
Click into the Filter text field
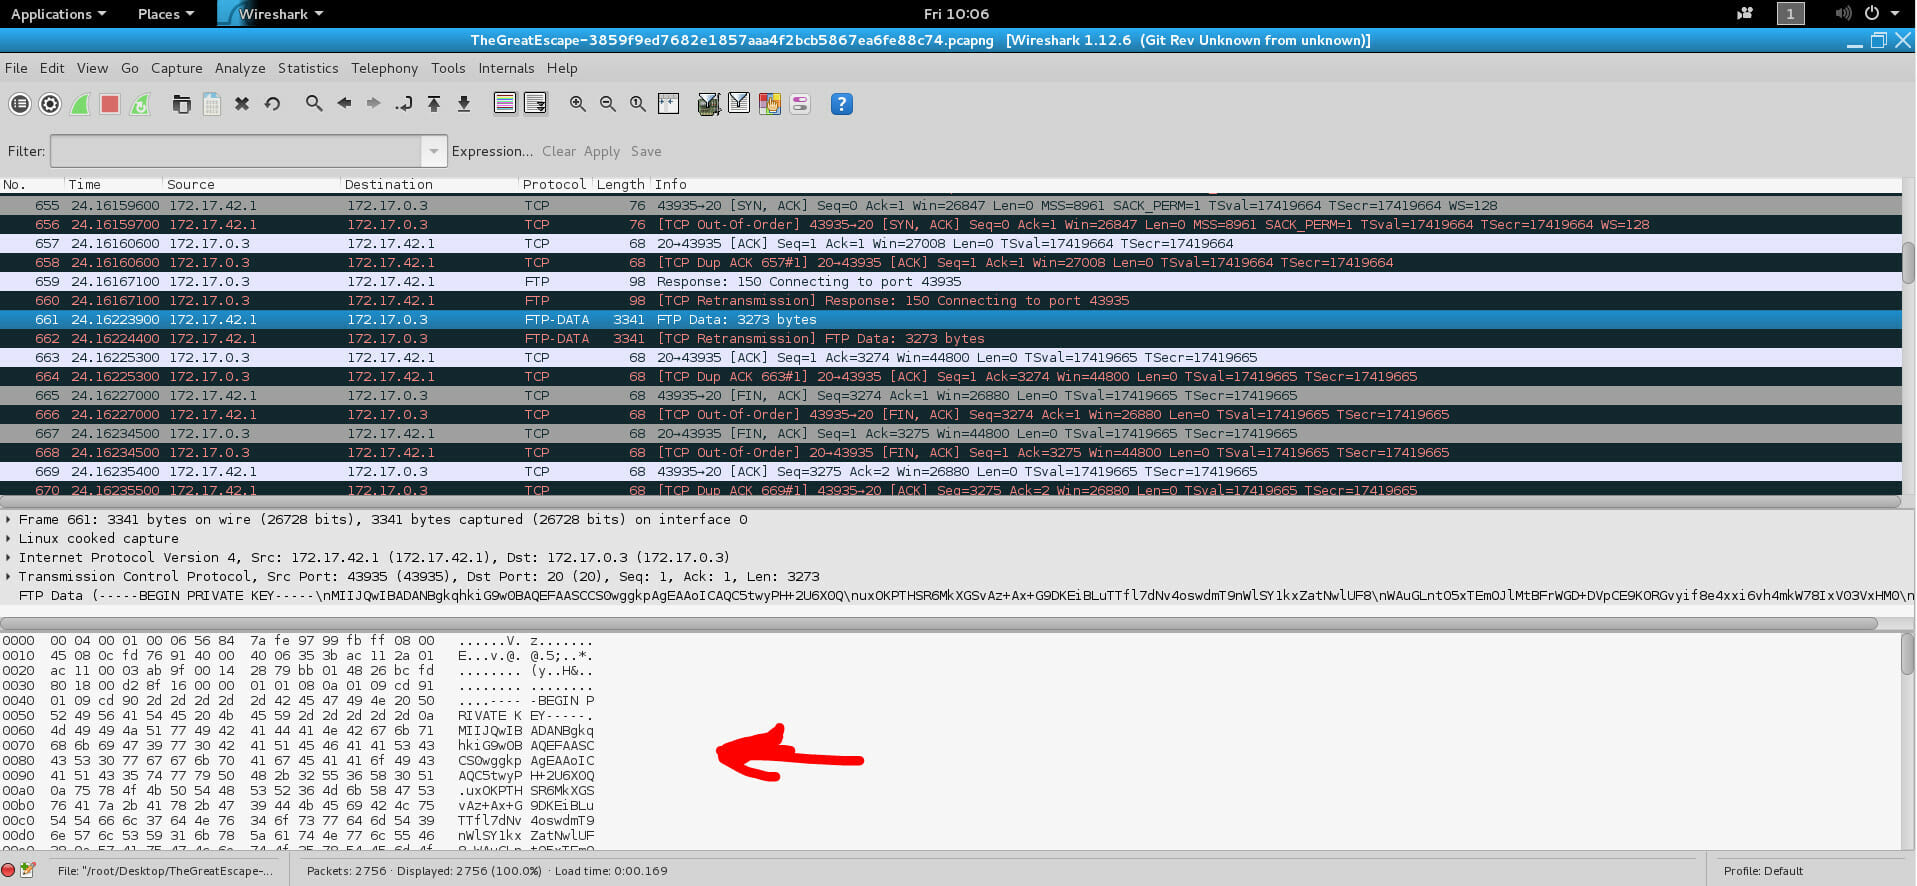coord(236,151)
